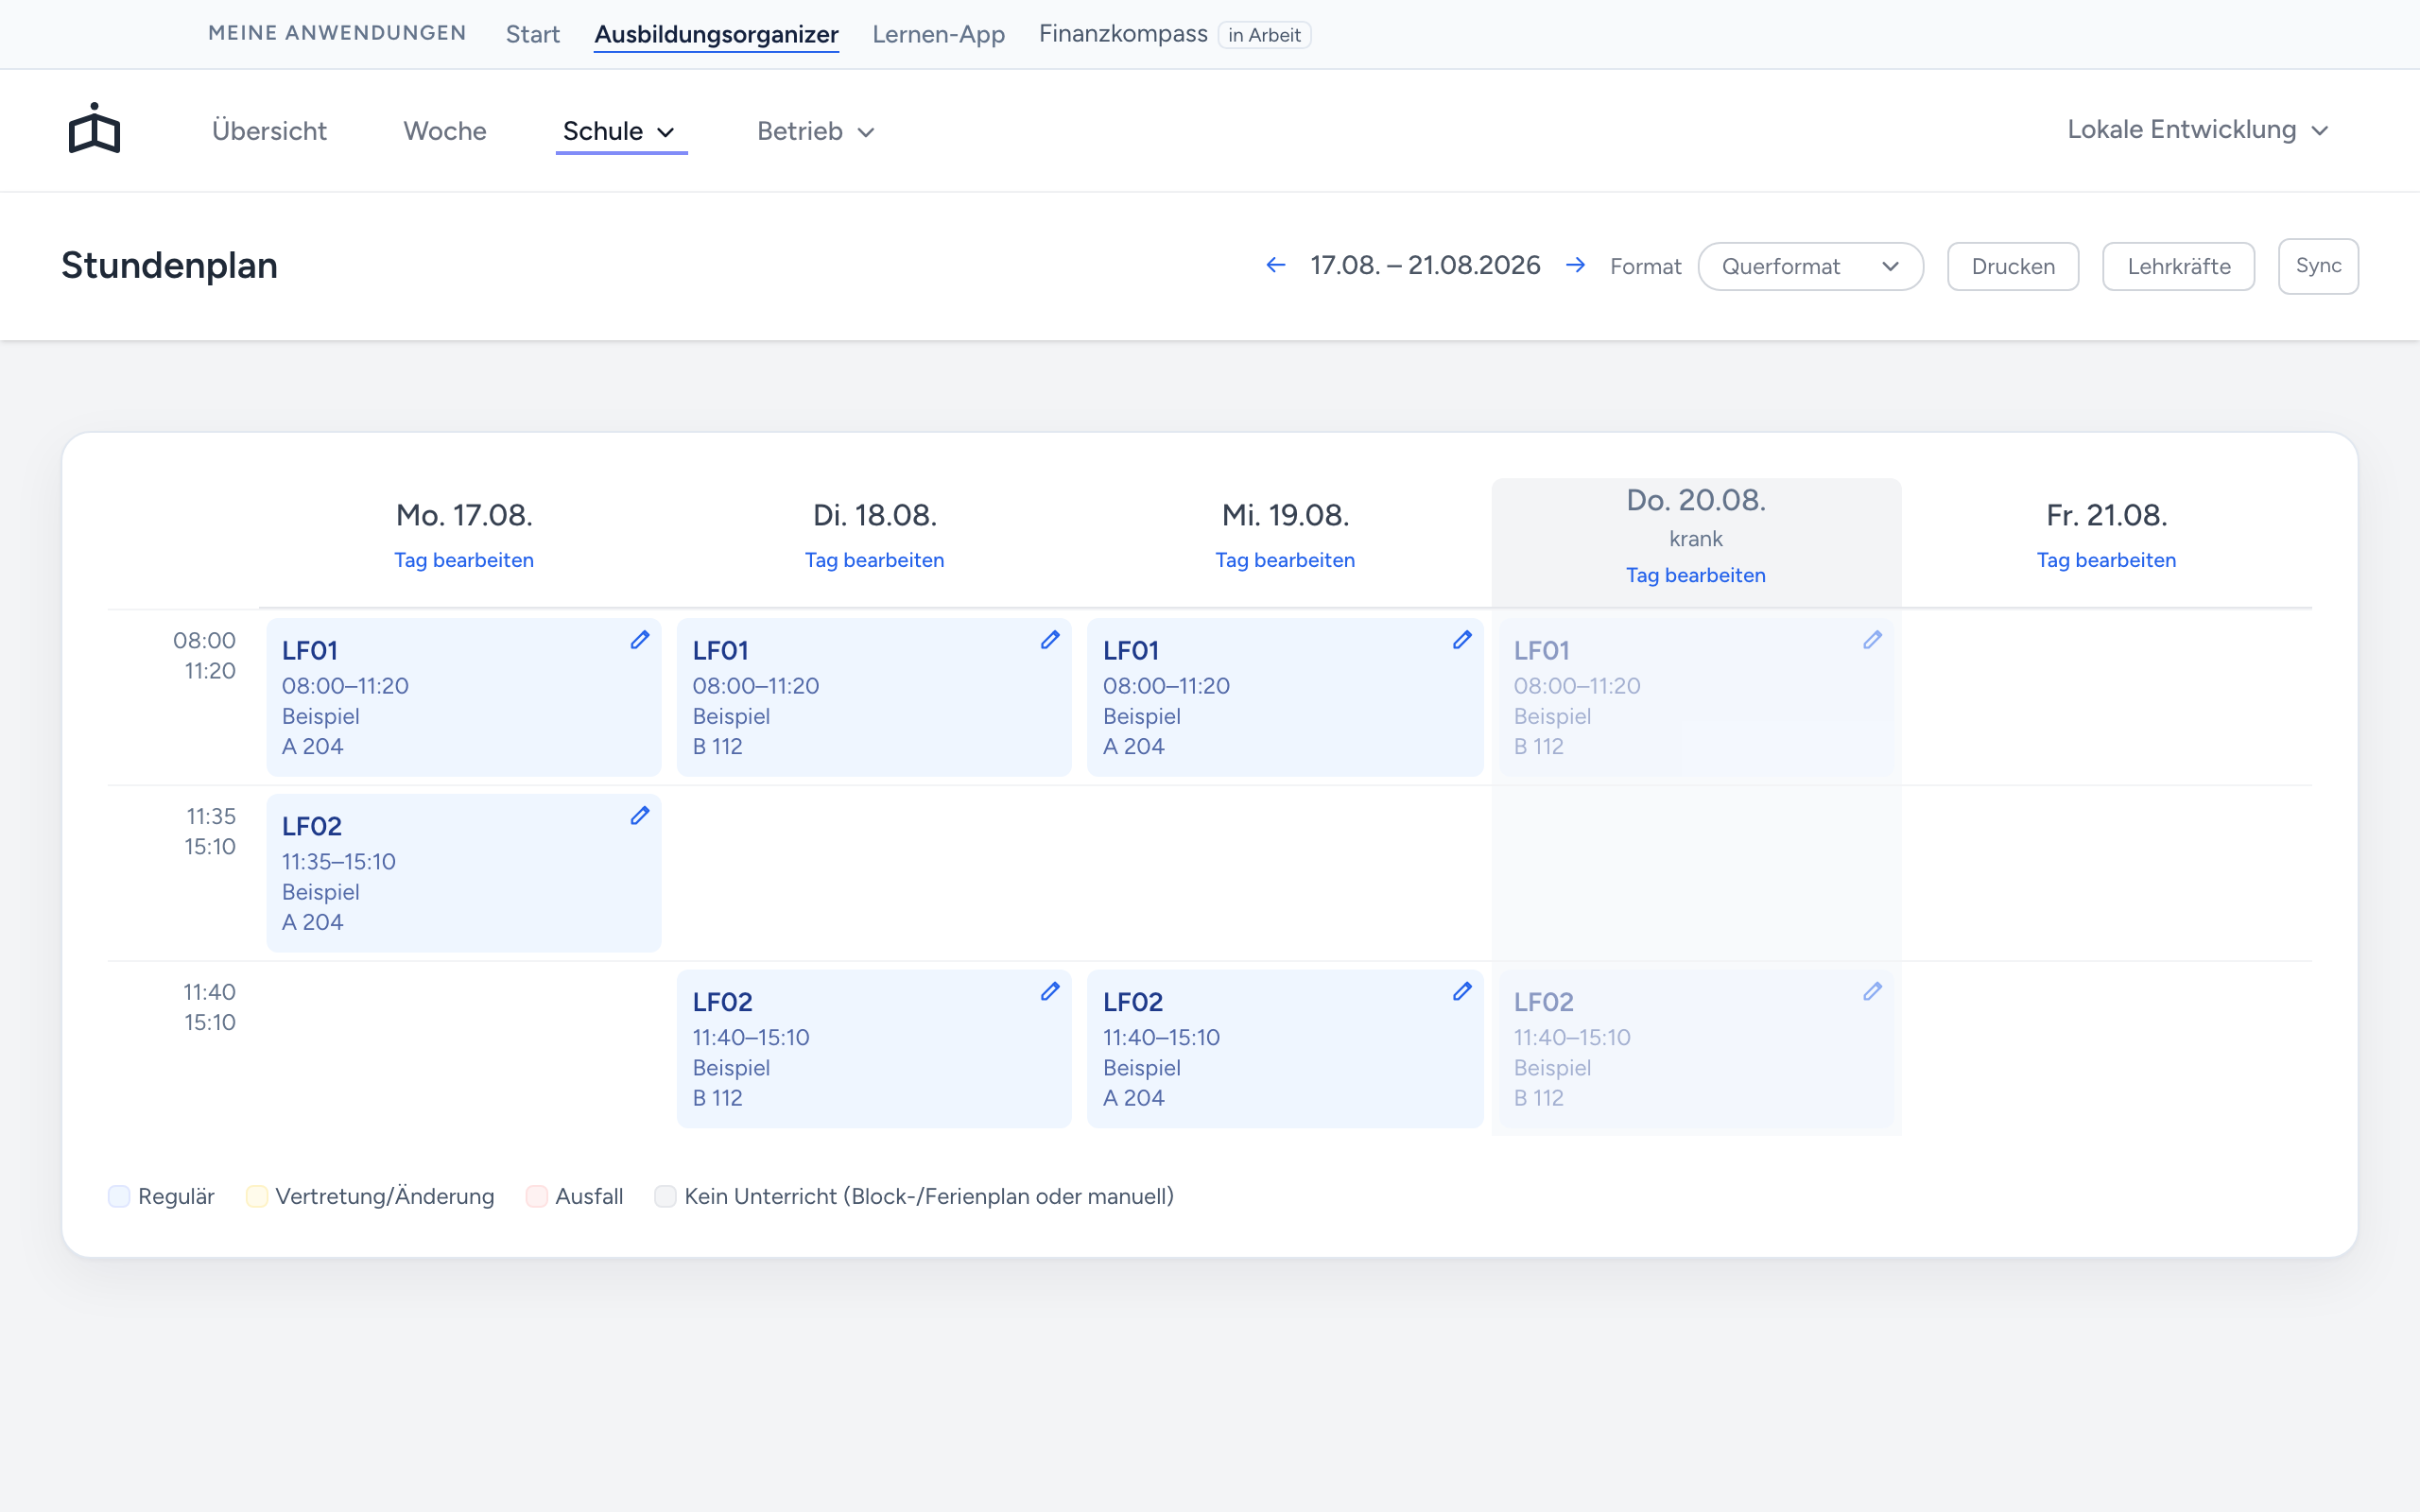Image resolution: width=2420 pixels, height=1512 pixels.
Task: Click the app logo home icon
Action: click(94, 129)
